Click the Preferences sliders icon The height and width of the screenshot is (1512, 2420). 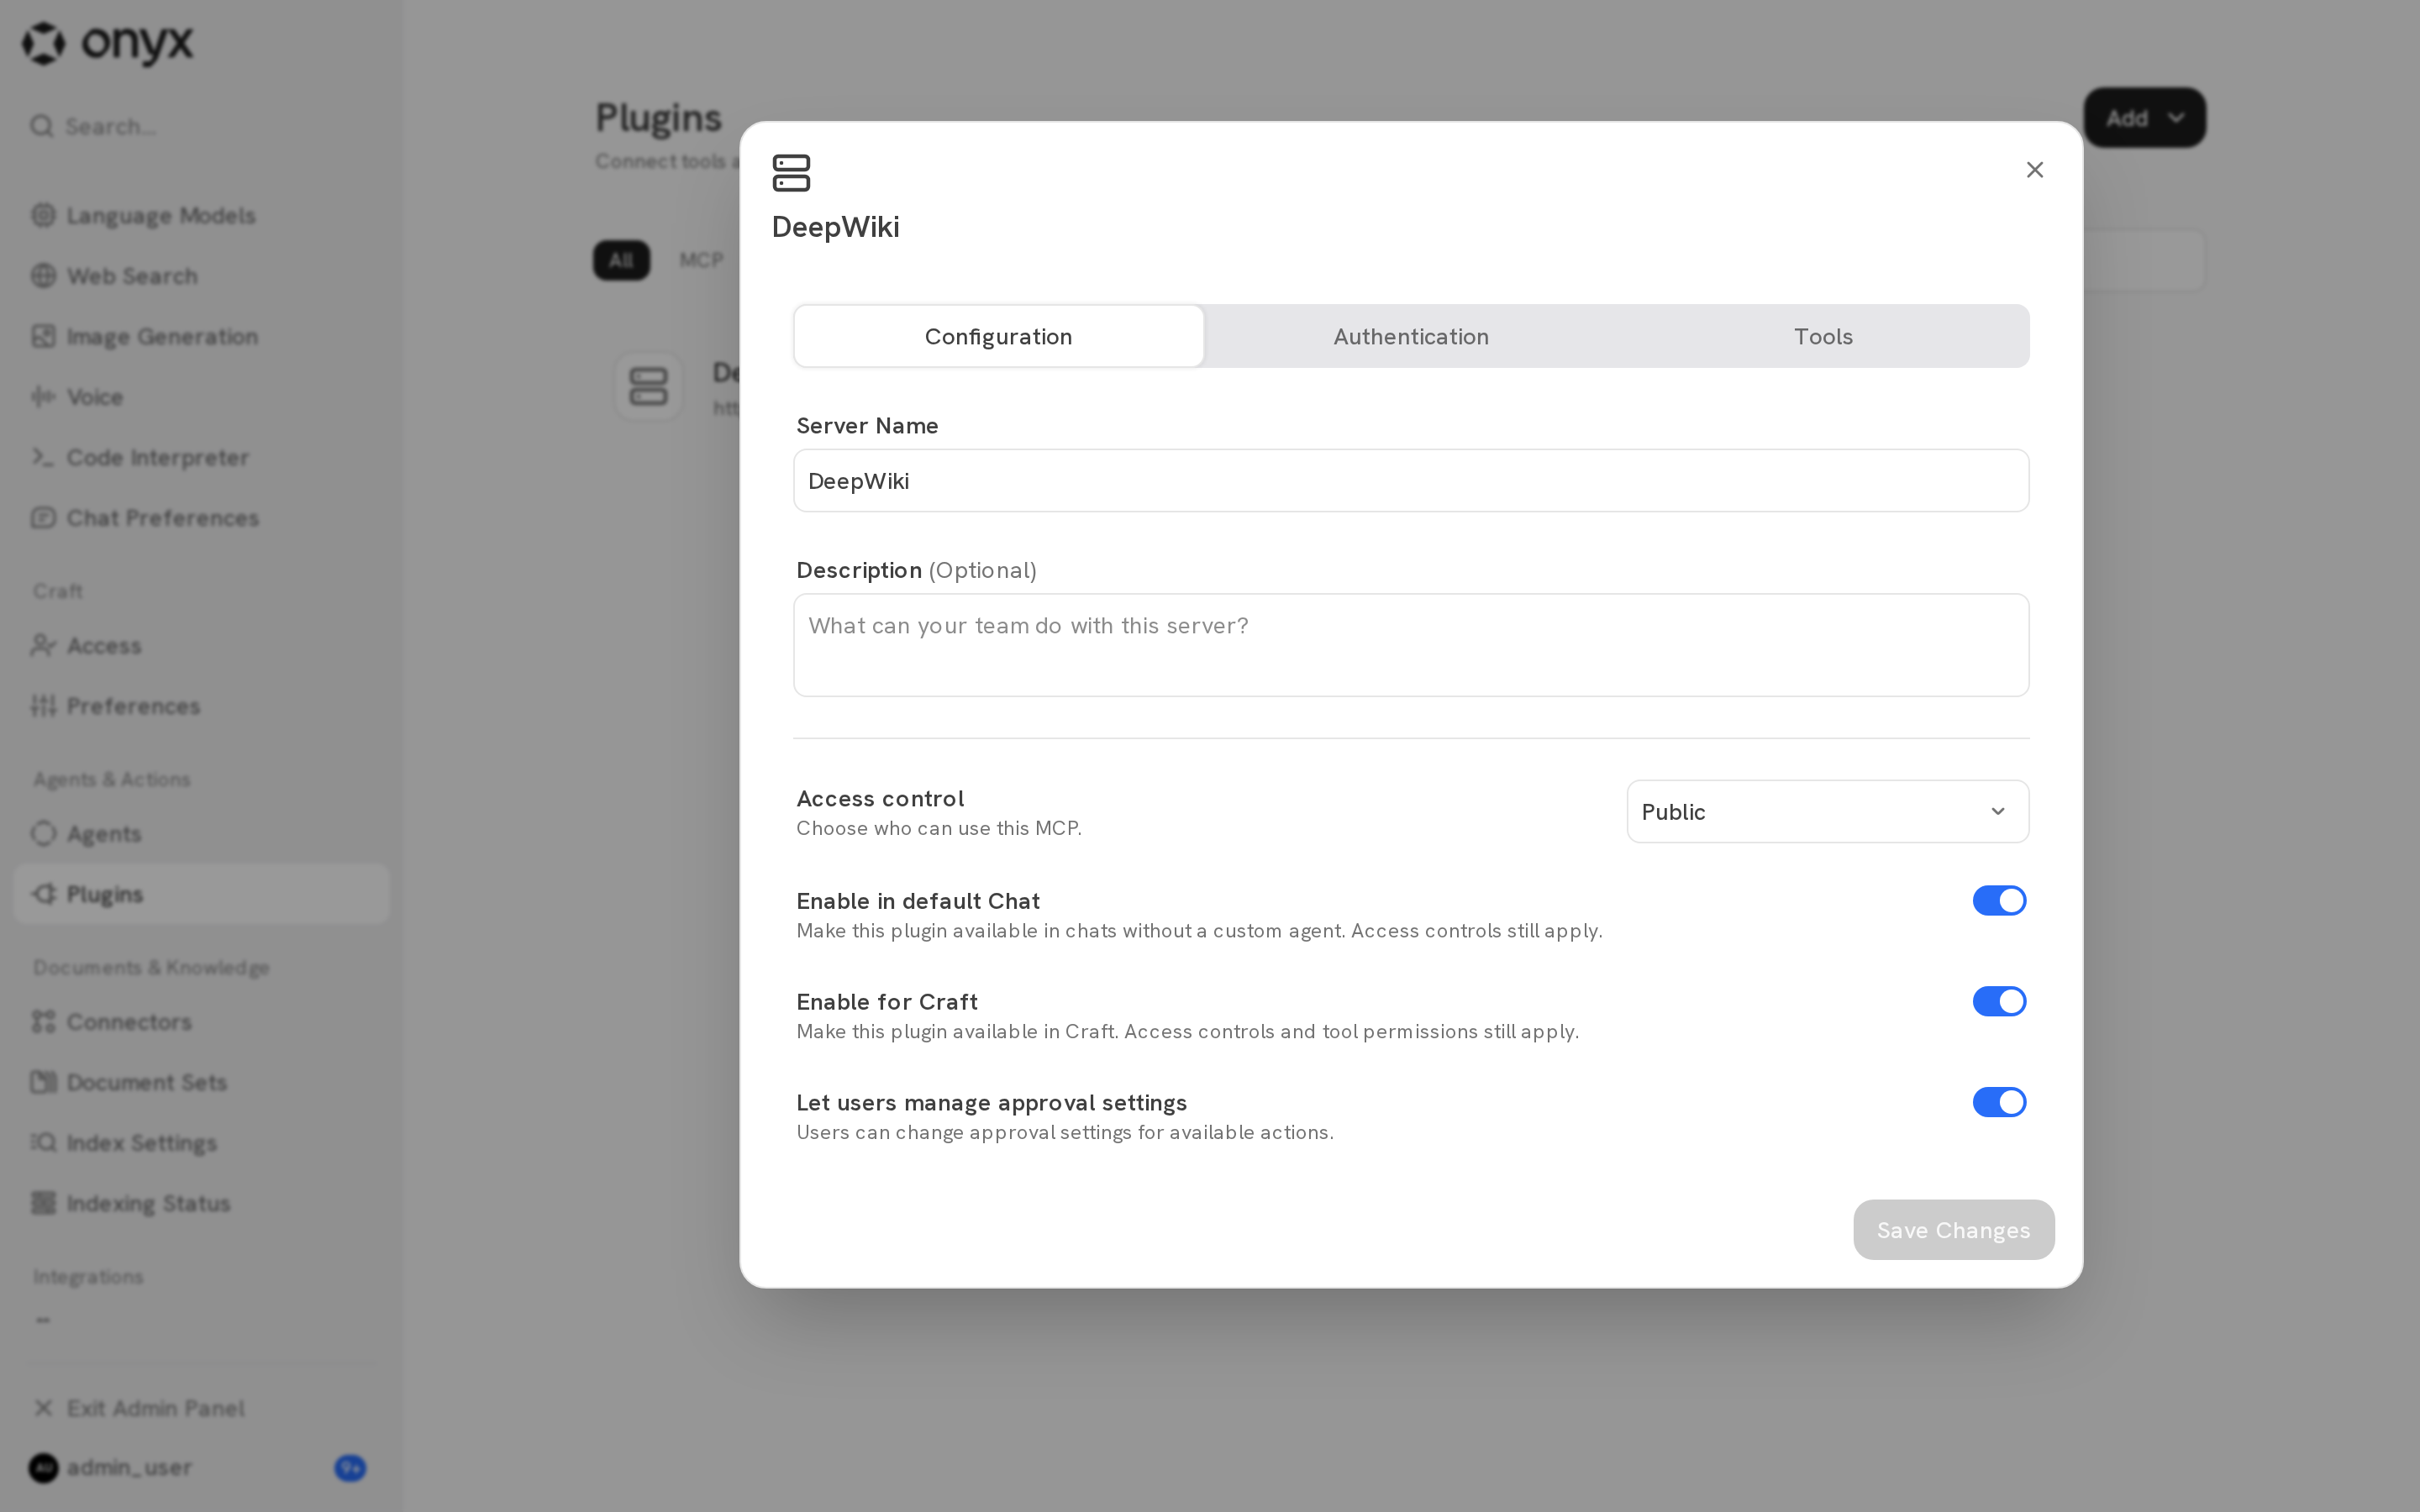(43, 706)
